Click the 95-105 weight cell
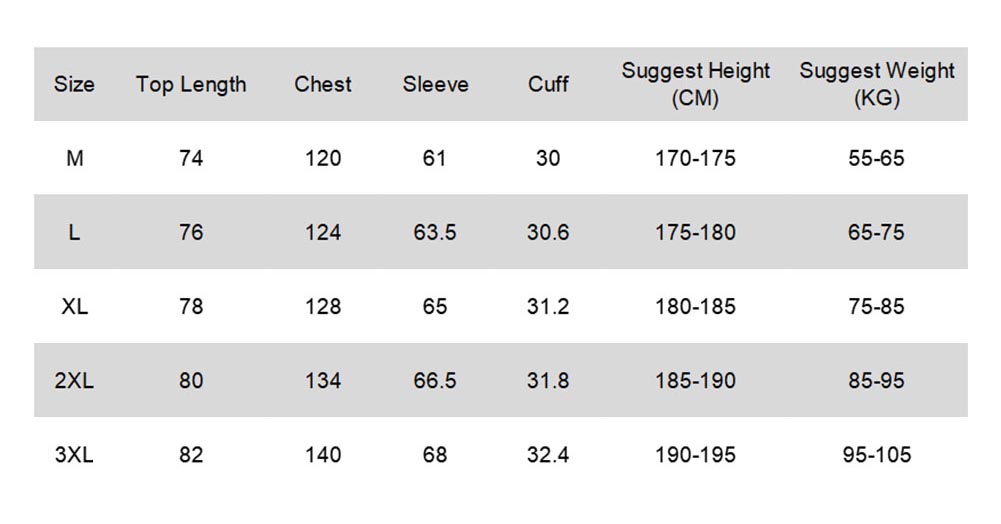This screenshot has height=524, width=1001. 877,455
